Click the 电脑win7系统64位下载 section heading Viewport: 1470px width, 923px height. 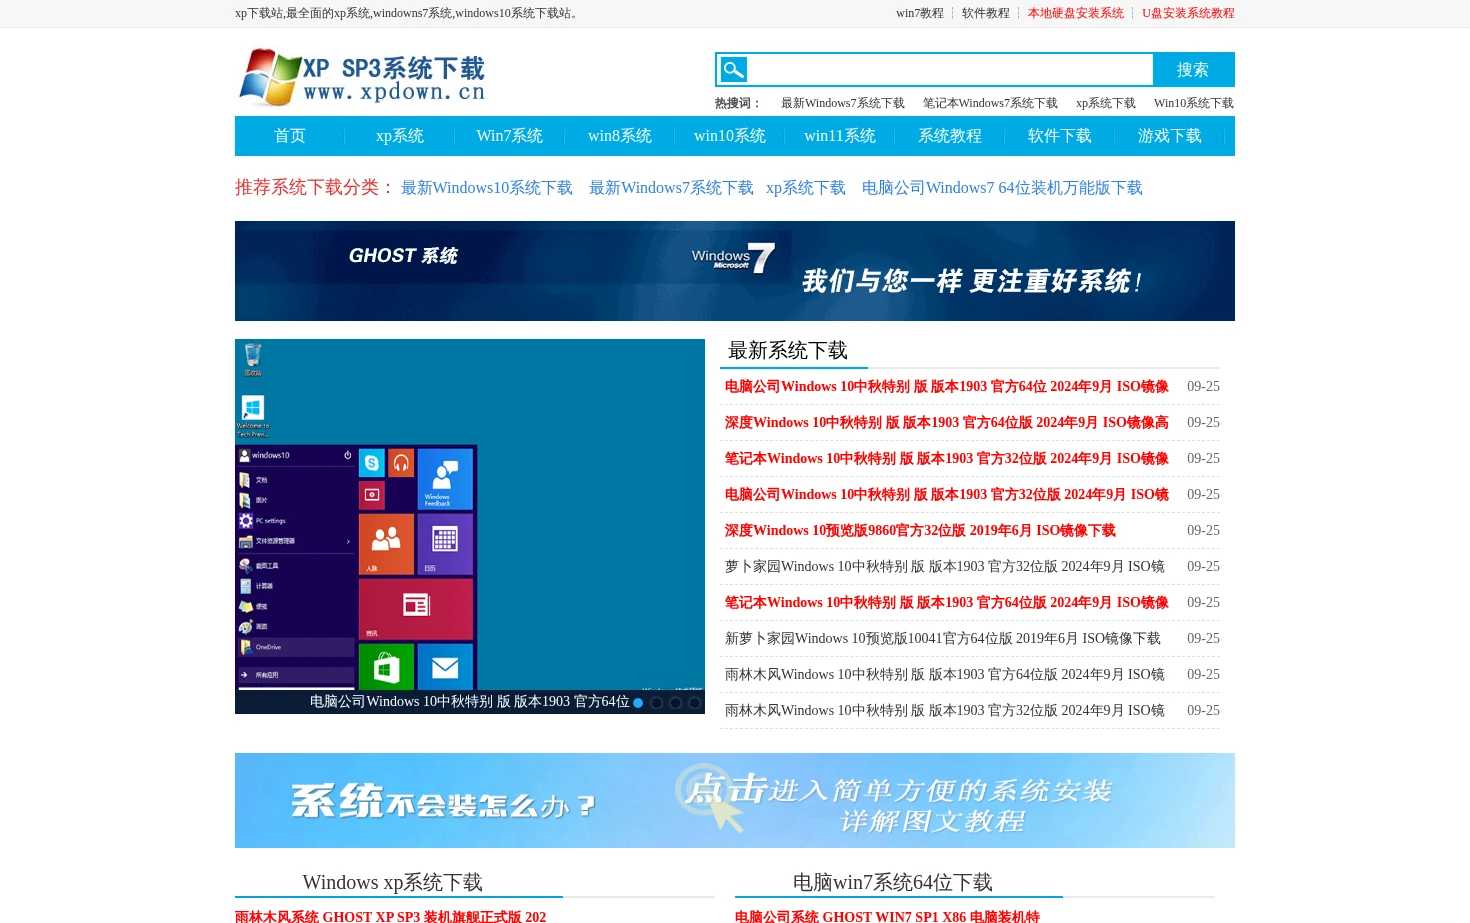[x=893, y=882]
